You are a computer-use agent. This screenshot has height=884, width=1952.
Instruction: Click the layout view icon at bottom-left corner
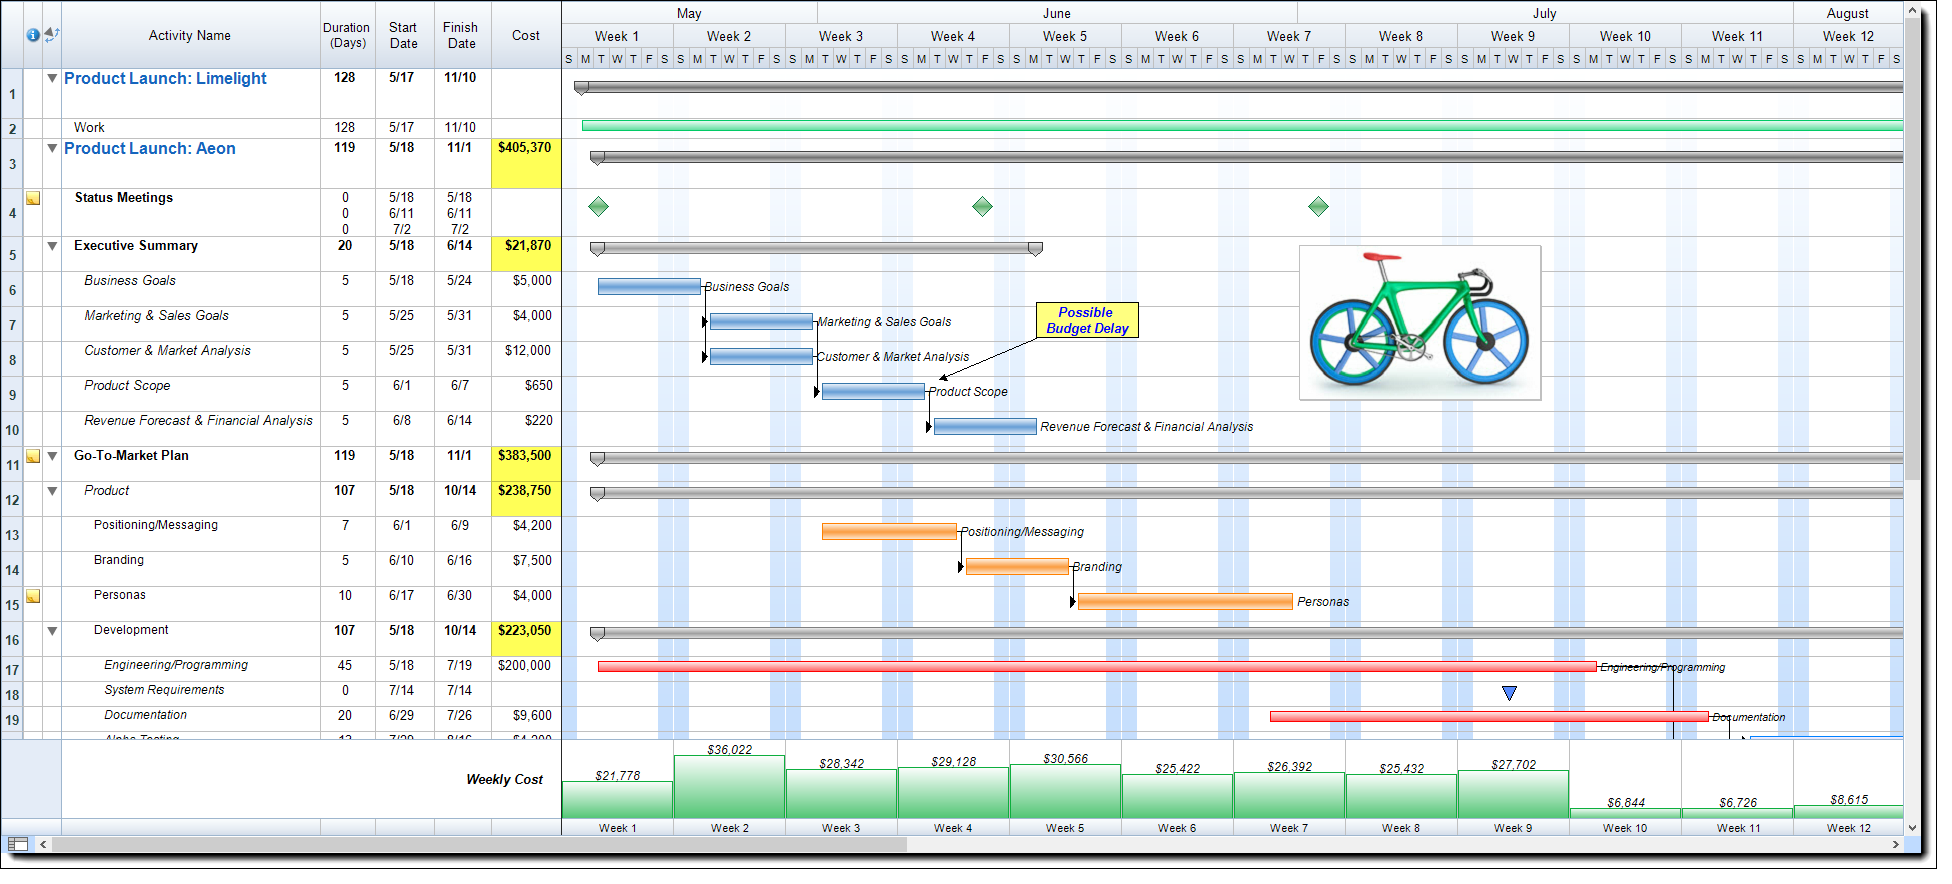click(17, 845)
